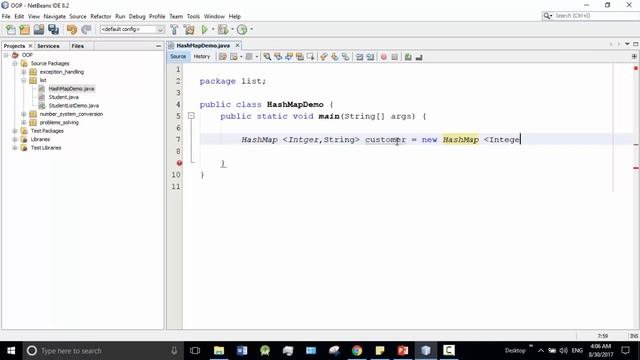Click the error marker on line 9
The width and height of the screenshot is (640, 360).
point(179,163)
